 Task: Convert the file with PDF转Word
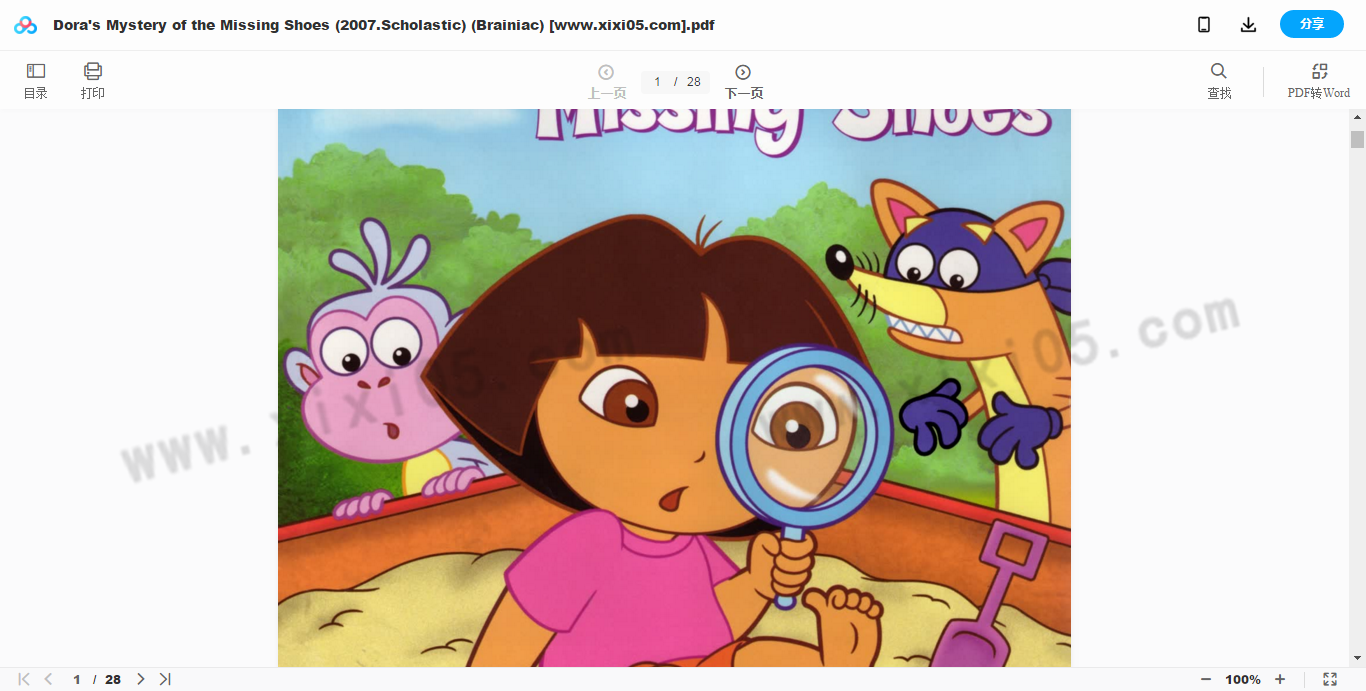click(1319, 81)
